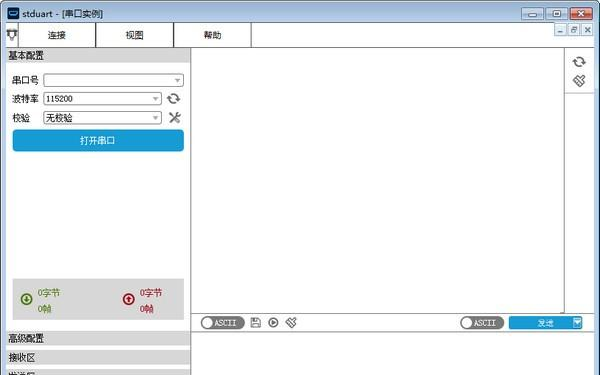Click refresh icon in right side panel
This screenshot has width=600, height=375.
click(579, 62)
